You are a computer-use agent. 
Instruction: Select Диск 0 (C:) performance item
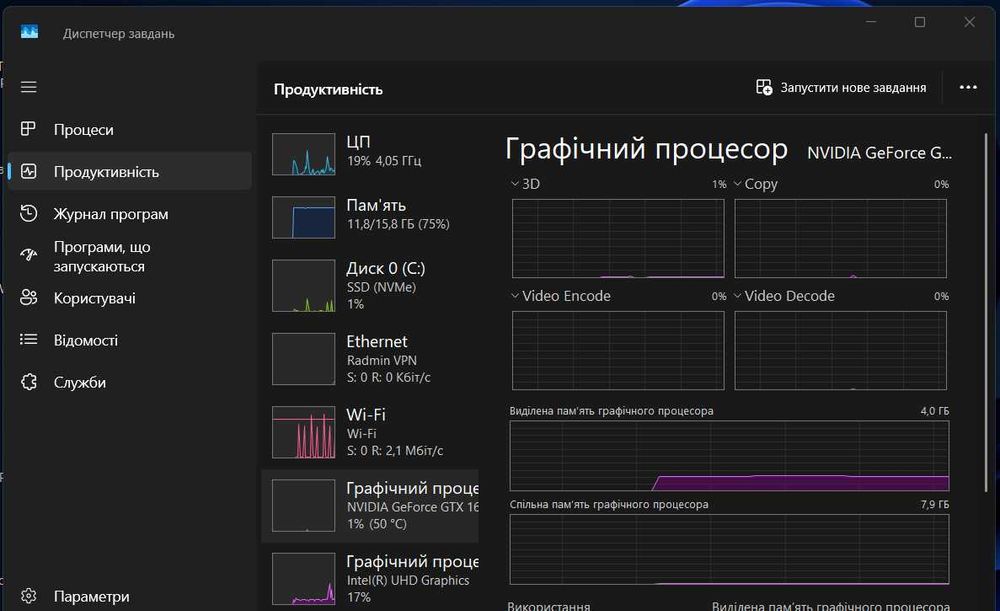coord(370,286)
